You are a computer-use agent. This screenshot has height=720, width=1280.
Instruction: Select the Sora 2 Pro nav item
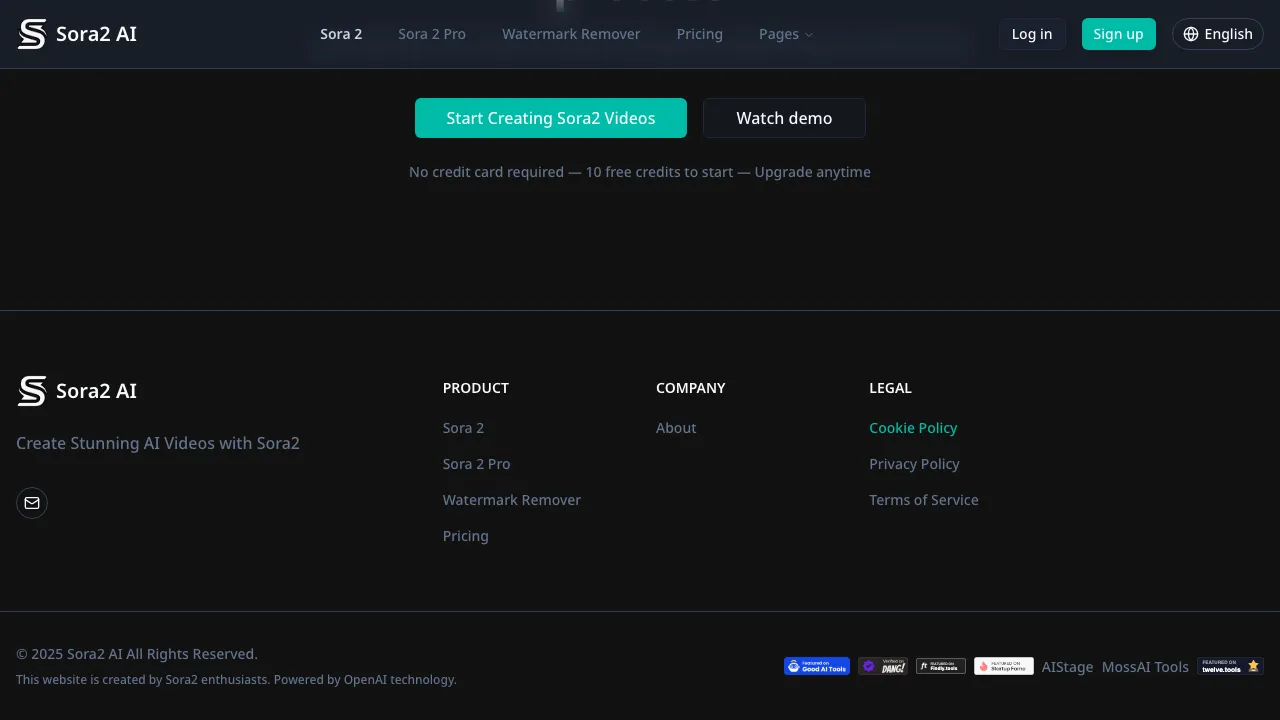[431, 34]
